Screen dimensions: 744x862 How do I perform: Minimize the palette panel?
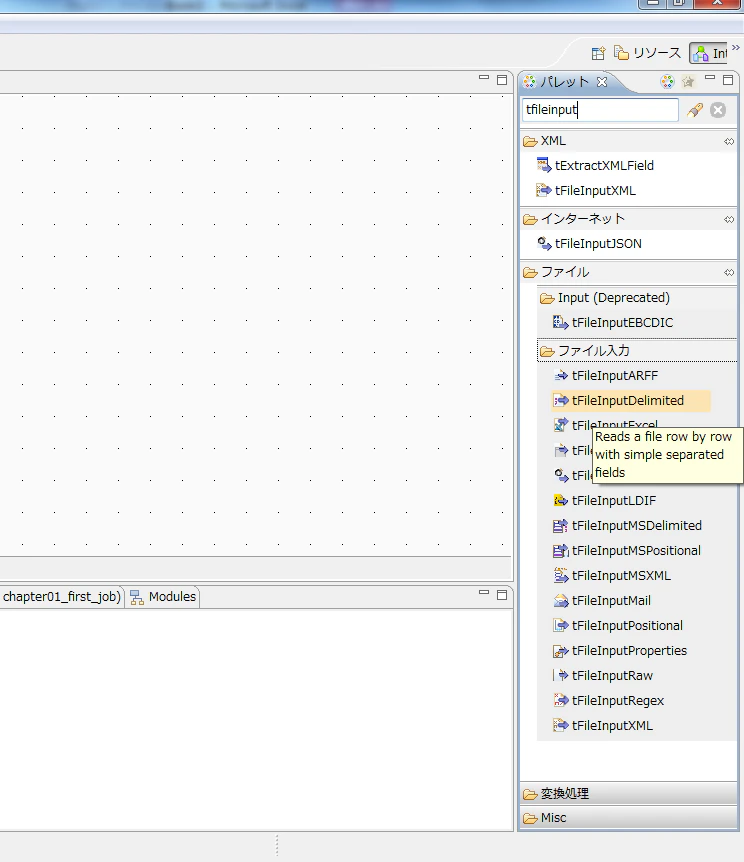[x=710, y=78]
